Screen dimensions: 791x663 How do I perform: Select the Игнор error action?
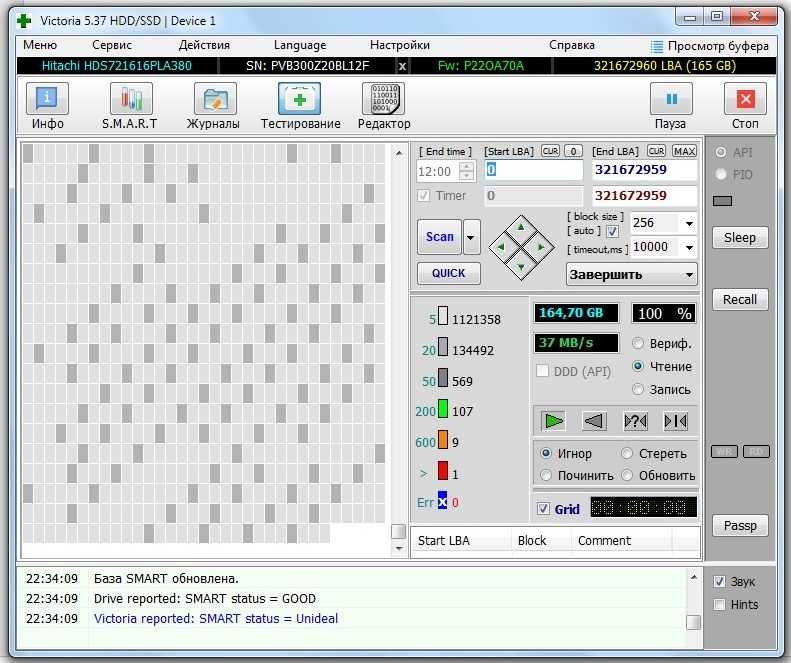tap(546, 453)
